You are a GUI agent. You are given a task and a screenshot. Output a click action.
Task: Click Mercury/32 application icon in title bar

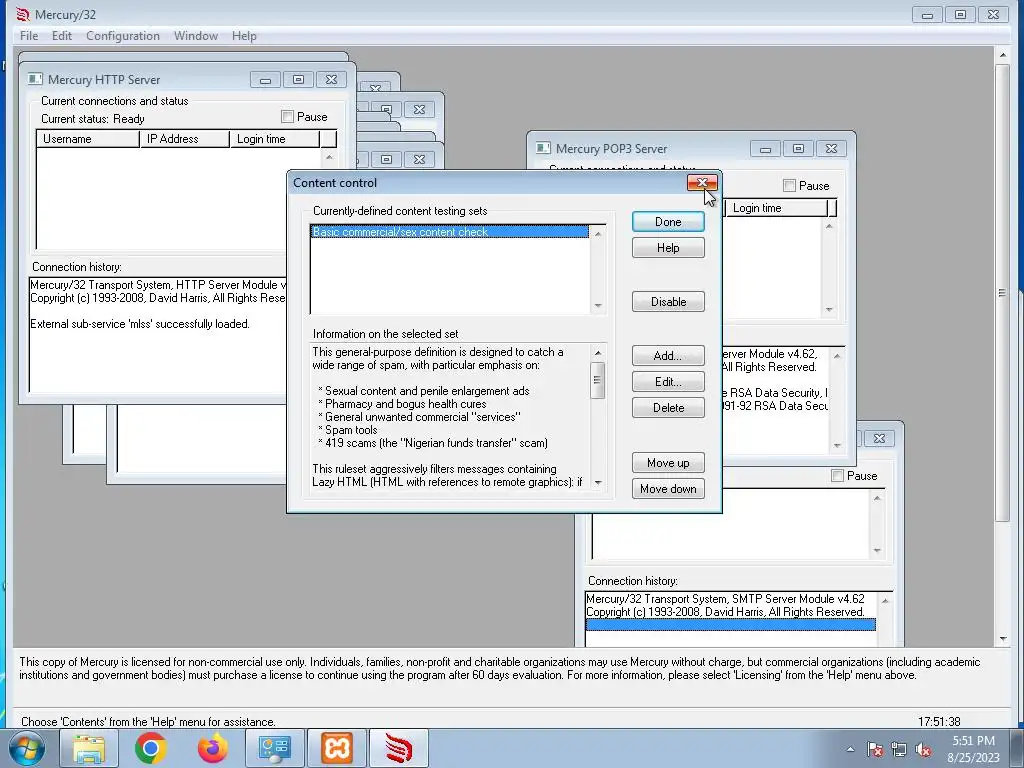pyautogui.click(x=23, y=14)
